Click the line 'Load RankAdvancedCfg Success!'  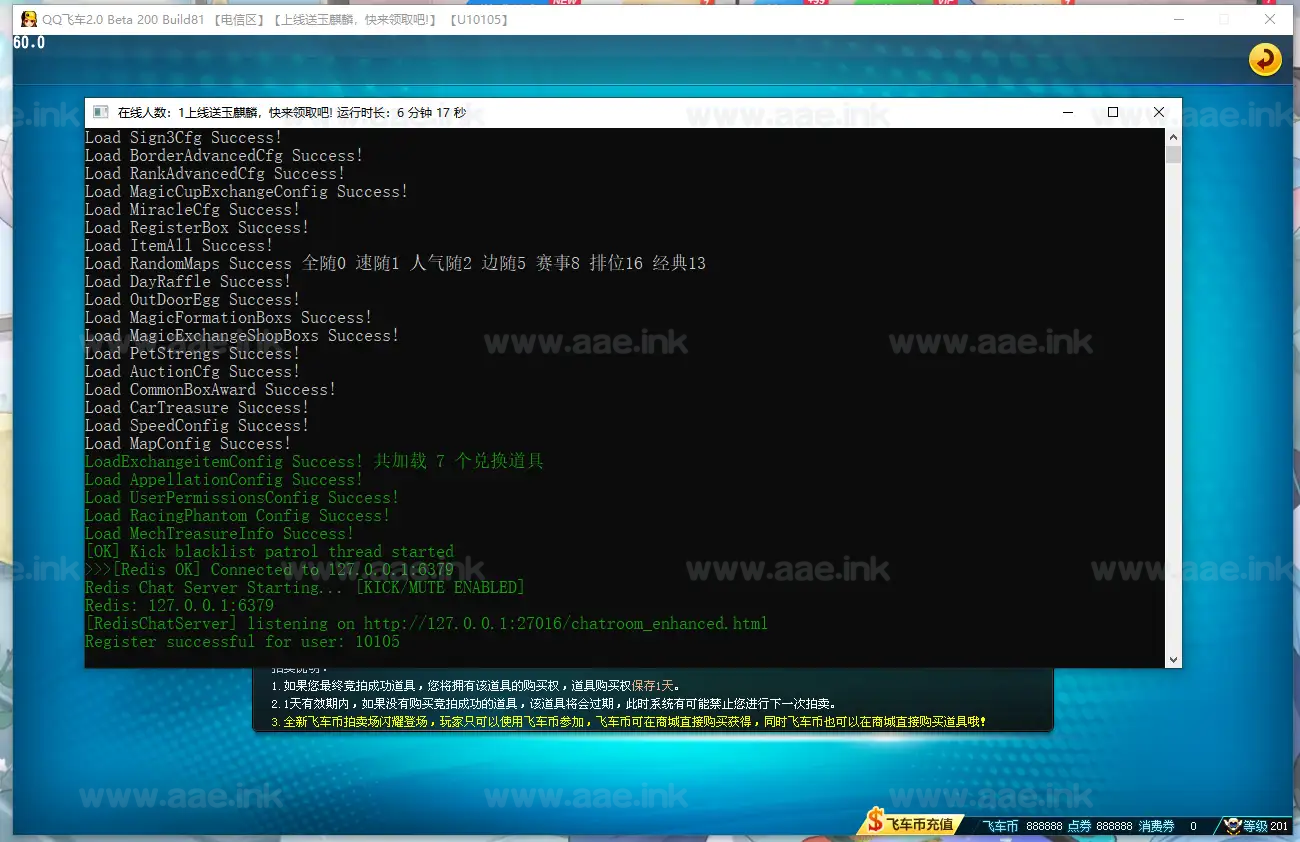(215, 174)
